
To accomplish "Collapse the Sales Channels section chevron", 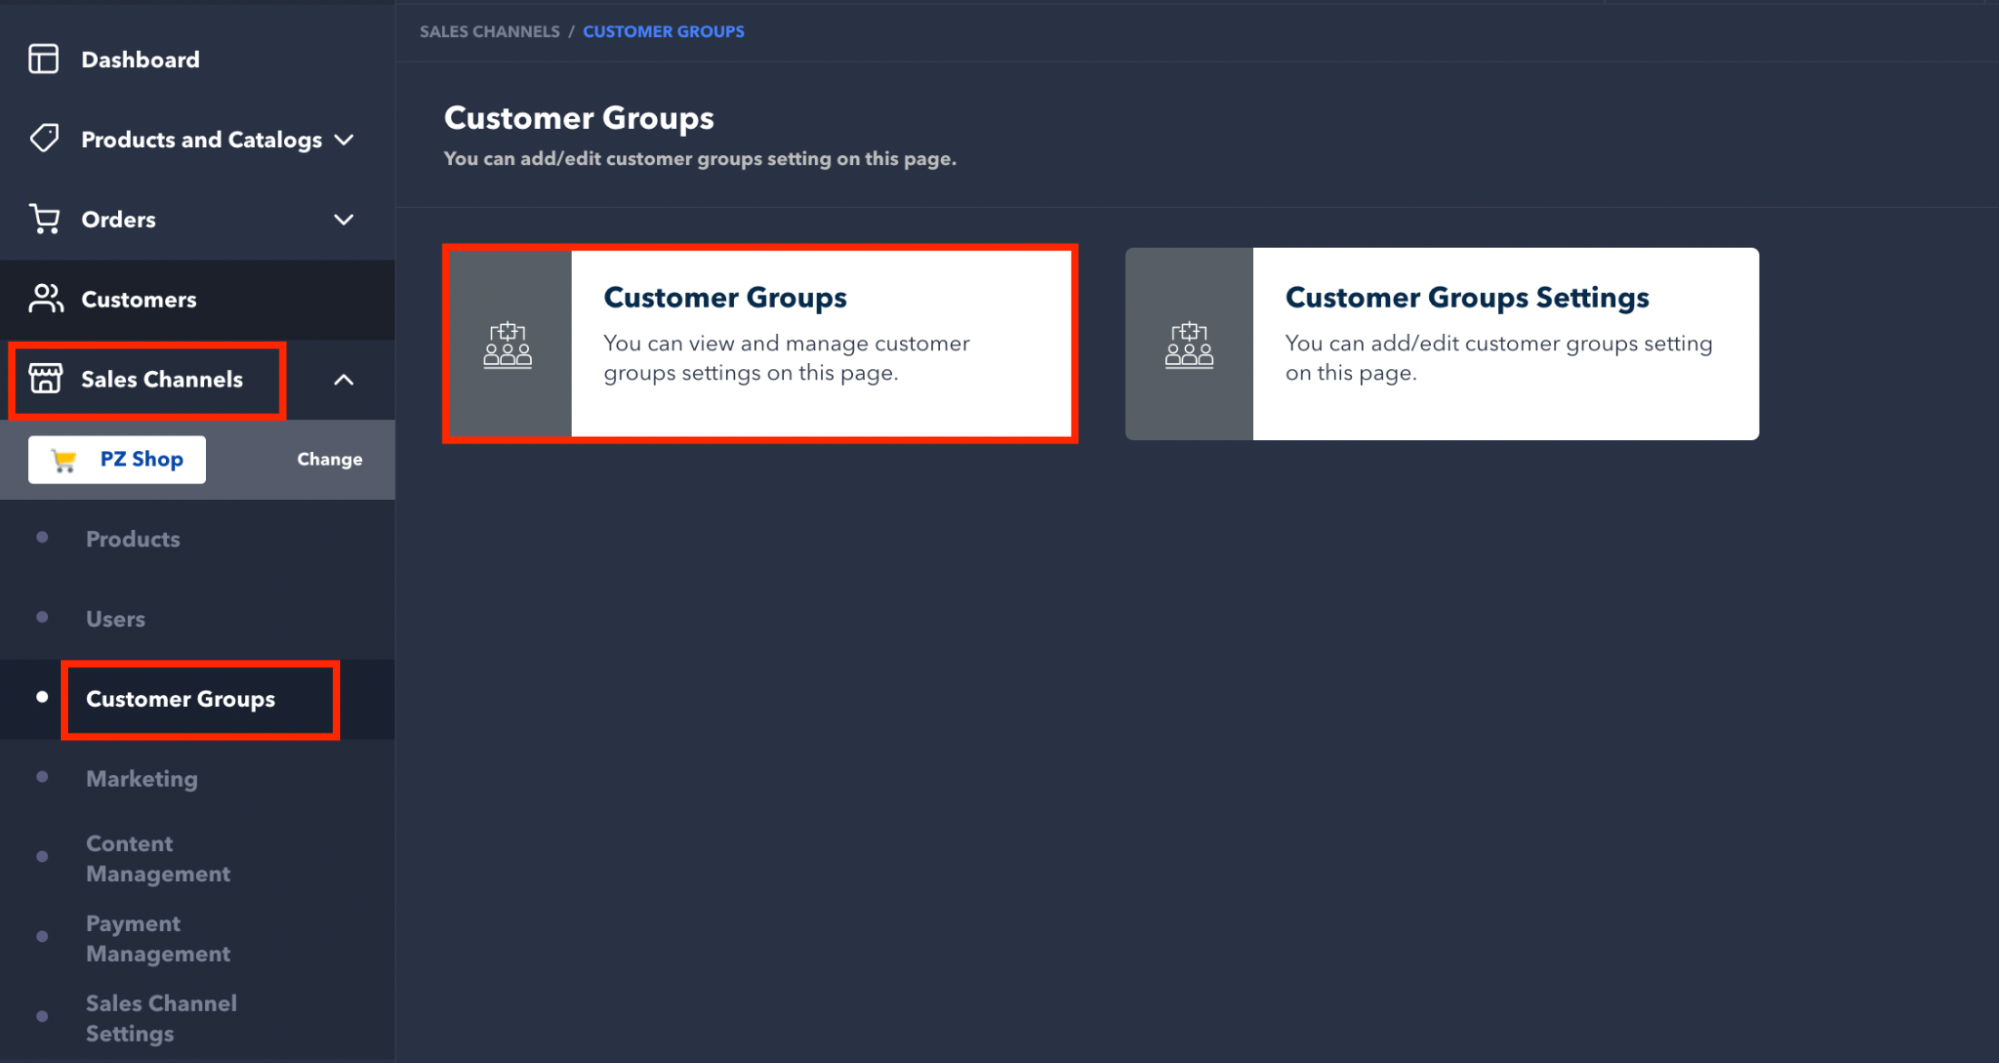I will tap(344, 380).
